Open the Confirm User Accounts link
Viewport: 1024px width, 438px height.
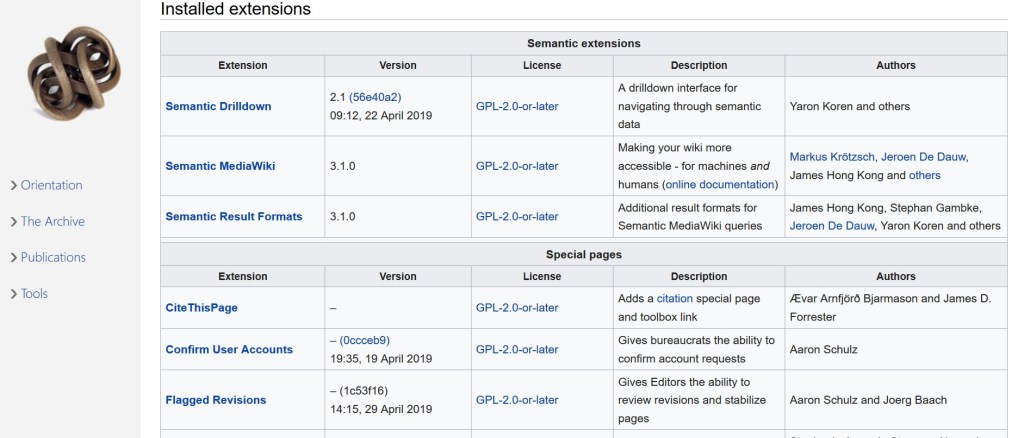[x=229, y=350]
